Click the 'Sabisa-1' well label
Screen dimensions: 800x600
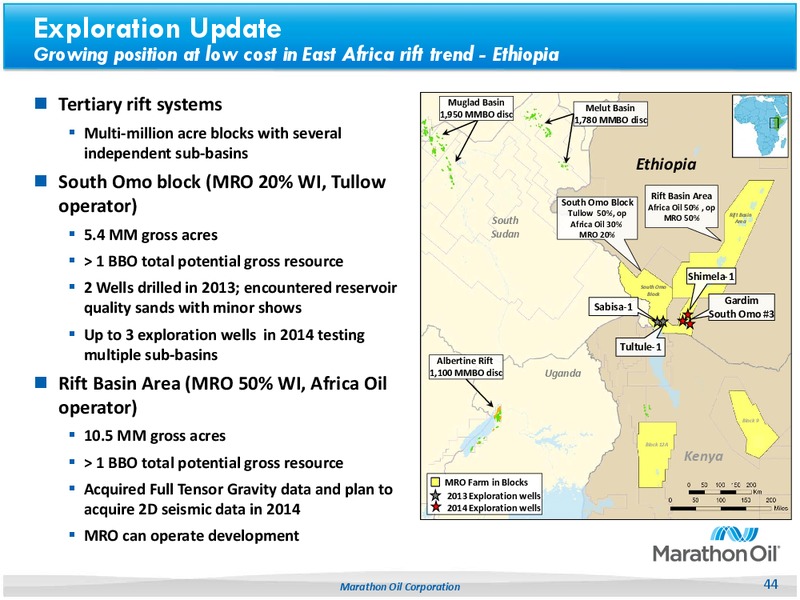(x=613, y=307)
